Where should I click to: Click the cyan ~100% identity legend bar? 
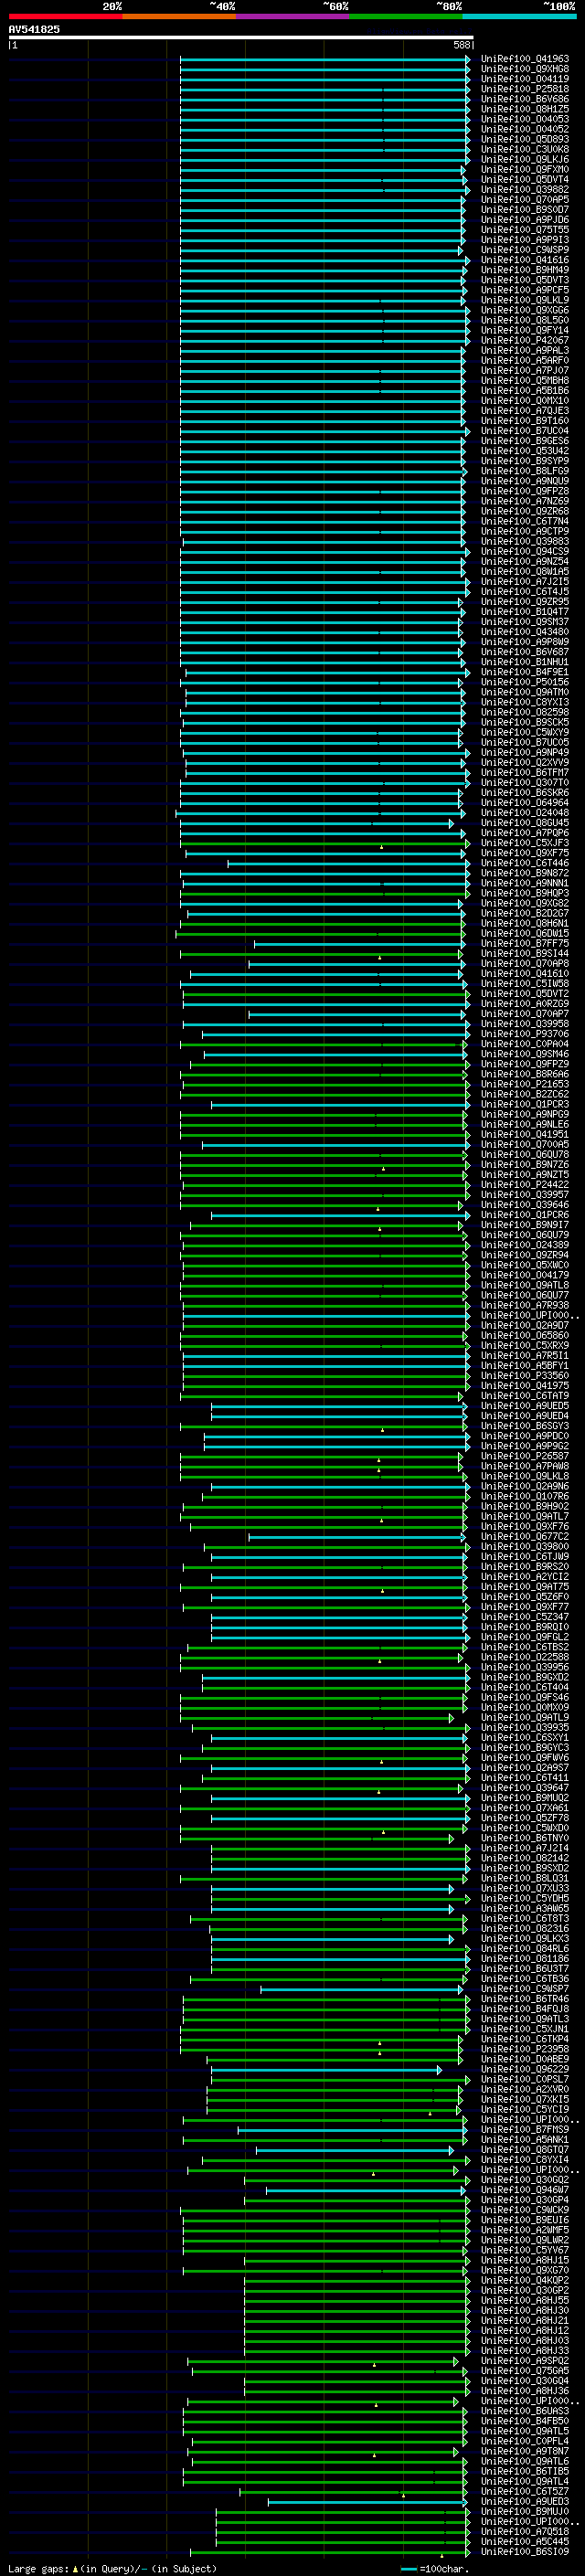coord(520,16)
